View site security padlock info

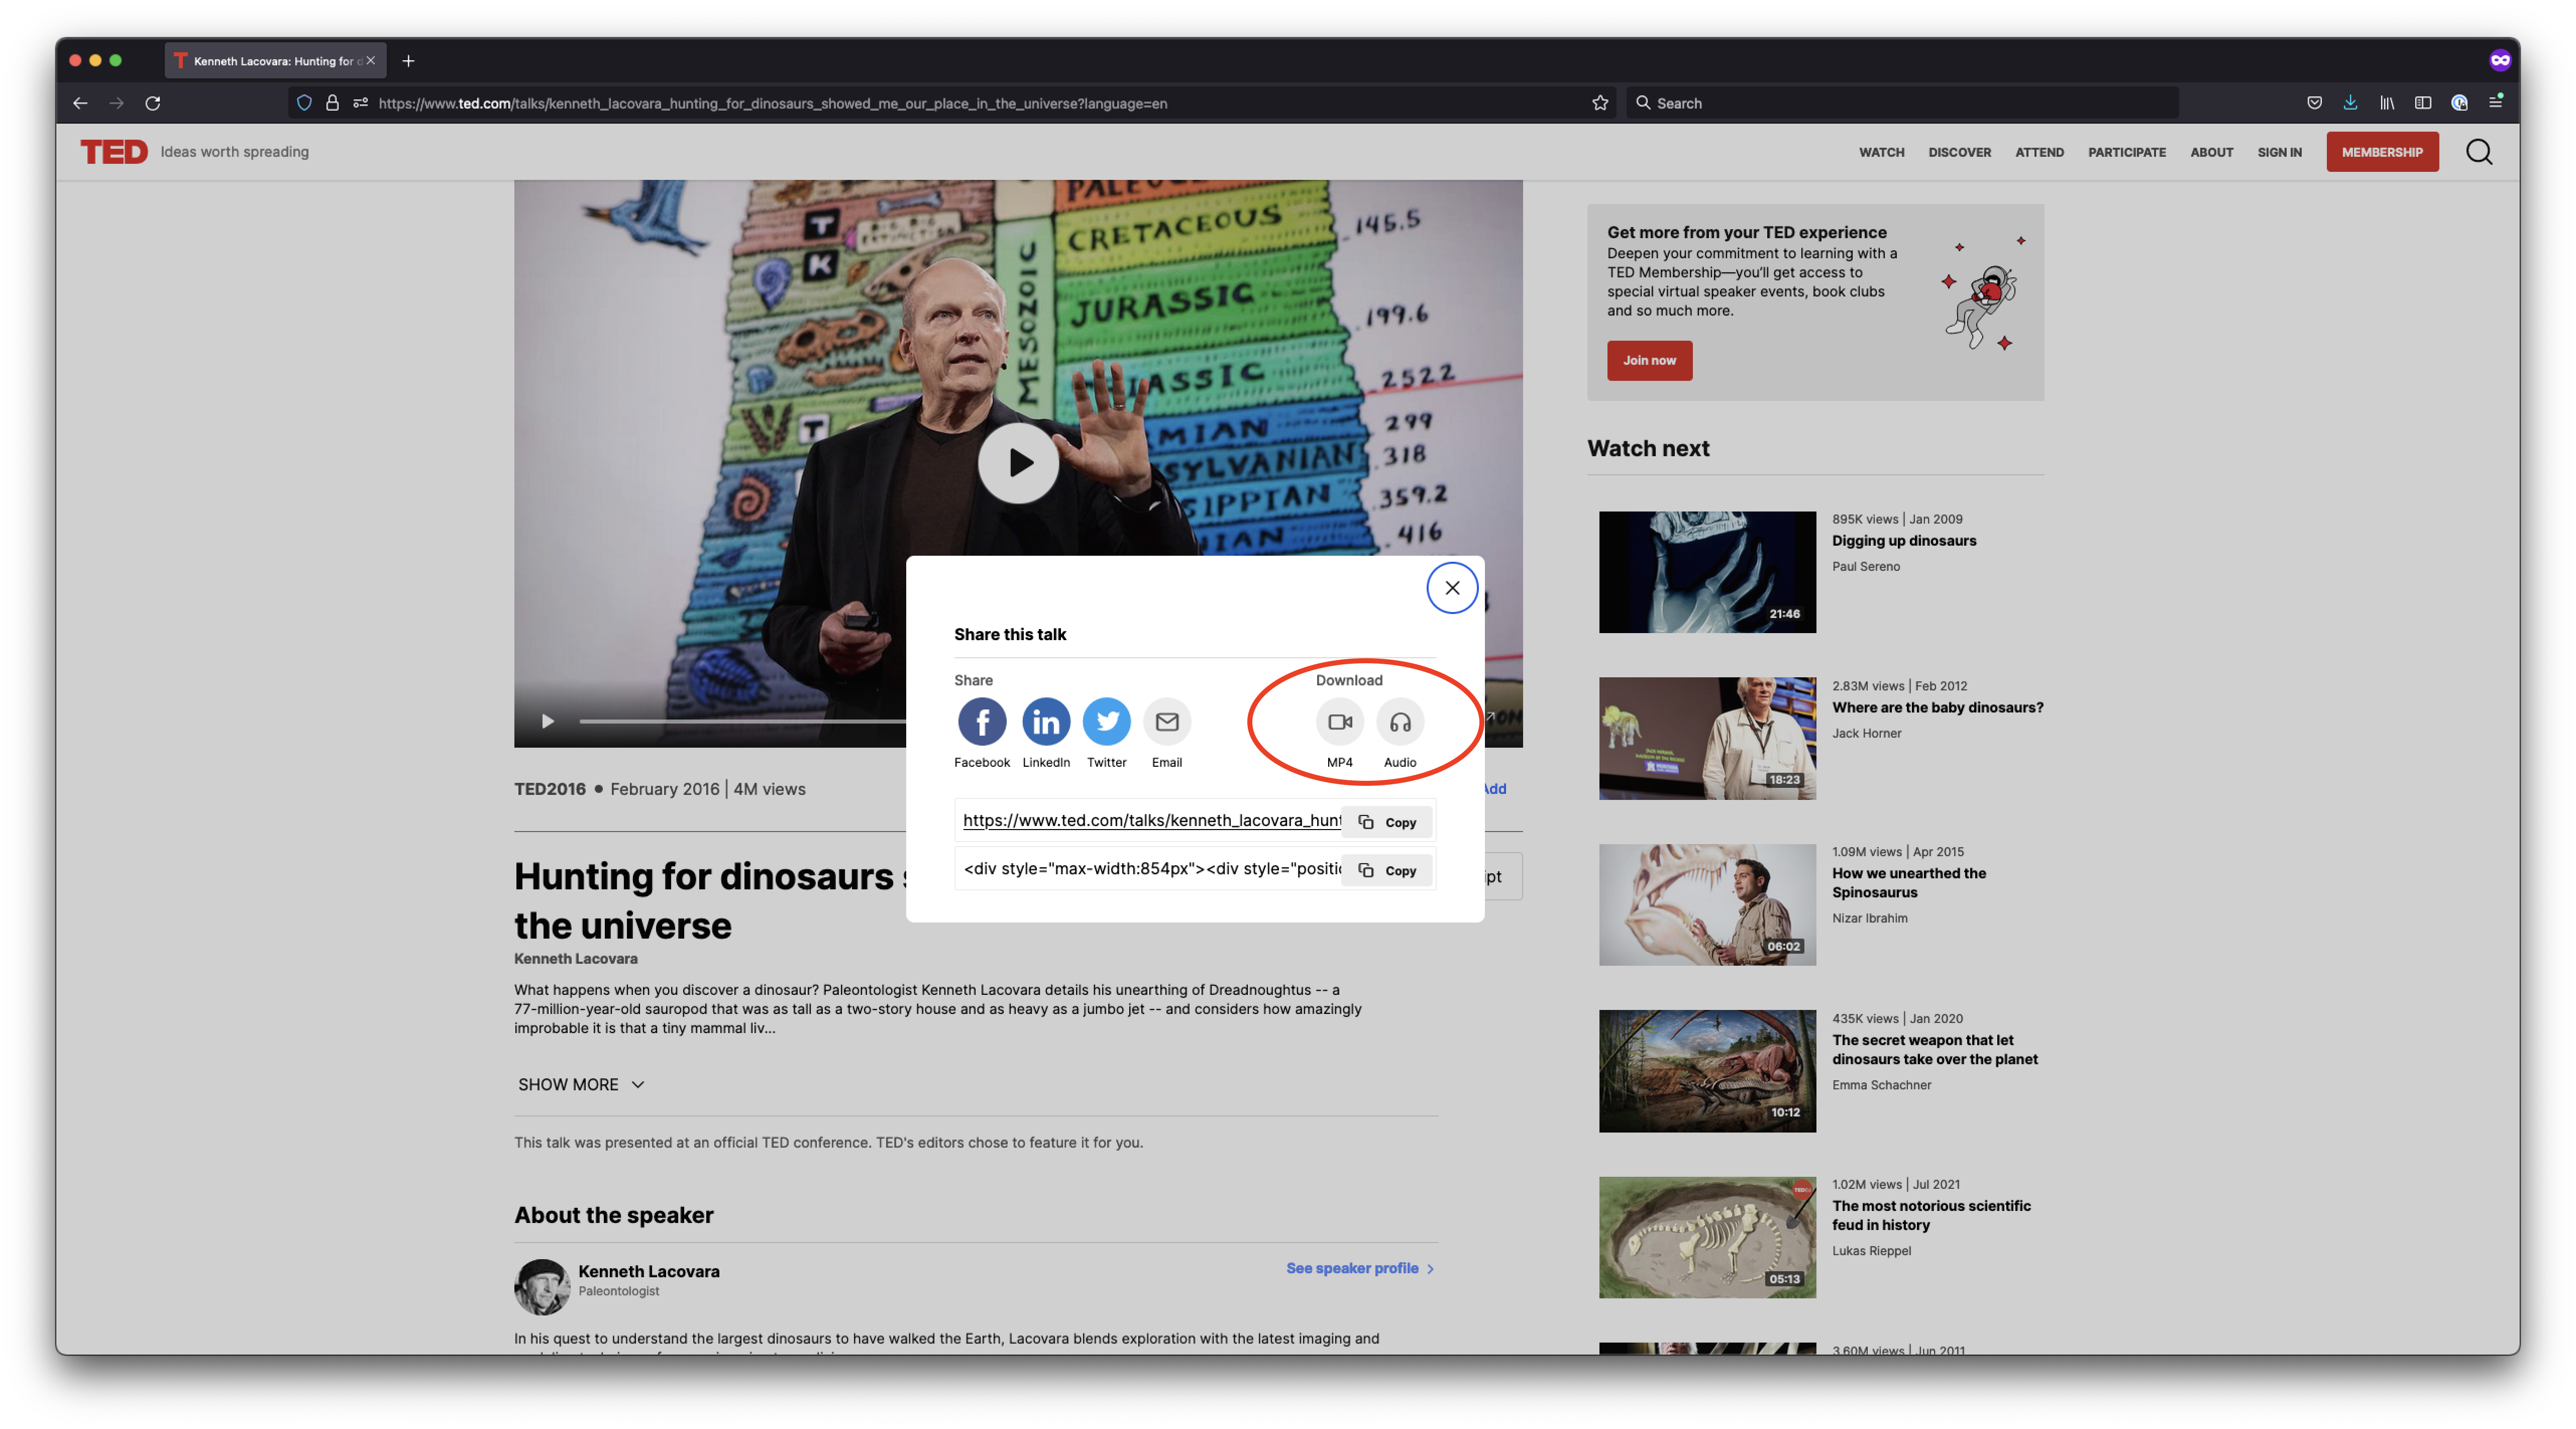332,103
